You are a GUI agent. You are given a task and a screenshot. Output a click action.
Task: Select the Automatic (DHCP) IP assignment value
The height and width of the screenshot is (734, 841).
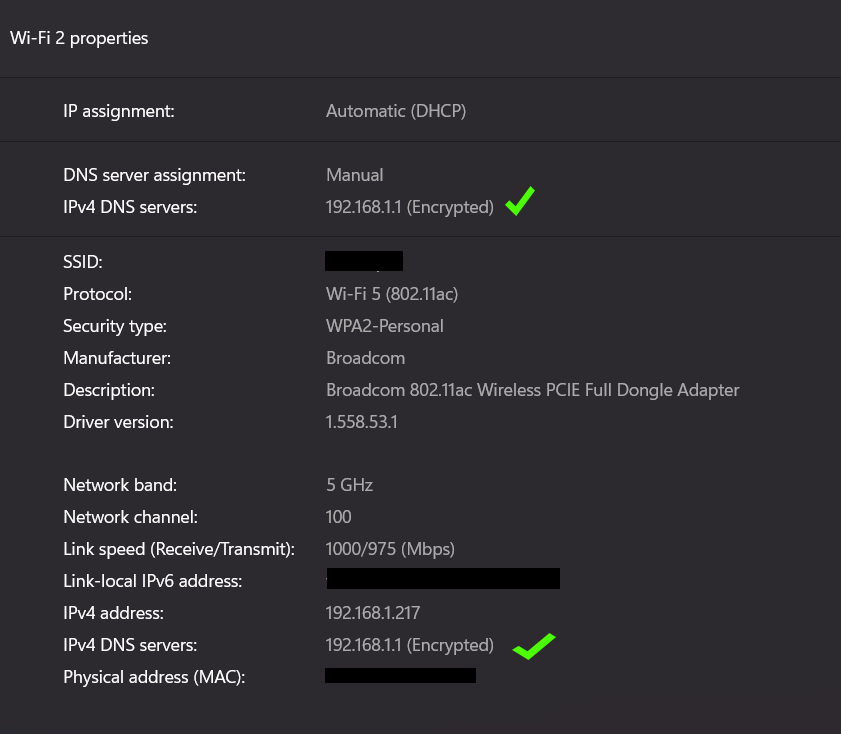[396, 110]
